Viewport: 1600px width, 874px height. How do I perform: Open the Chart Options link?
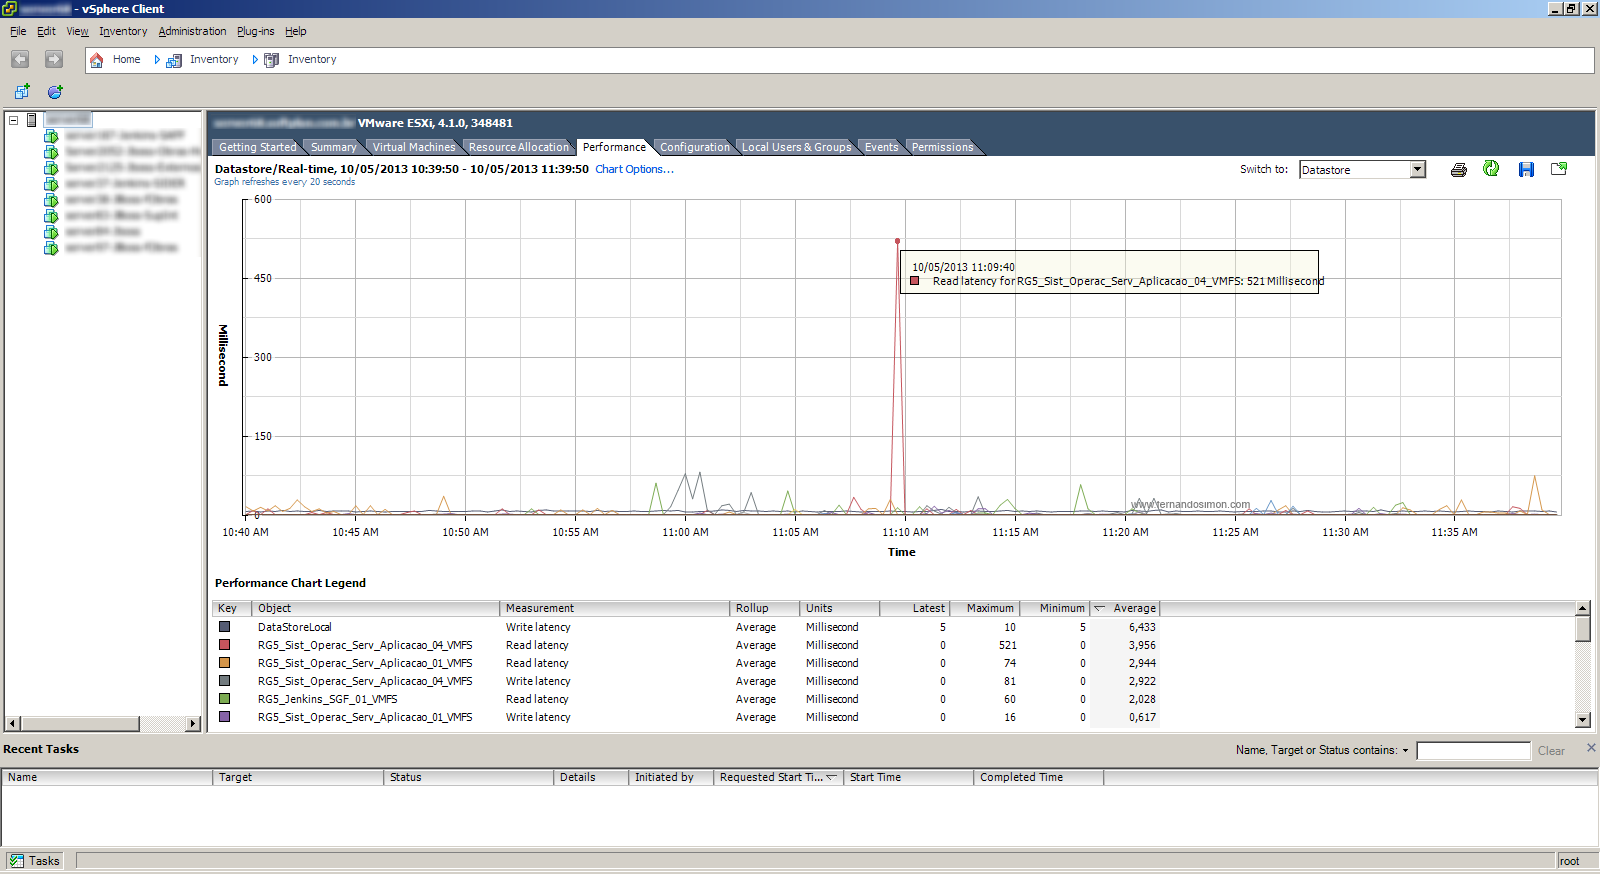634,169
